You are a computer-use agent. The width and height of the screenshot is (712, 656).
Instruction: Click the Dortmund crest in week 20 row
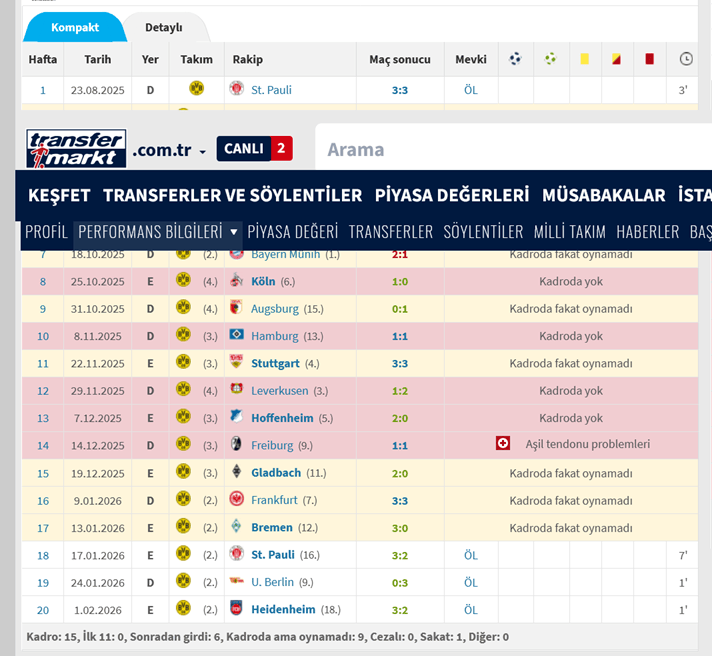183,609
